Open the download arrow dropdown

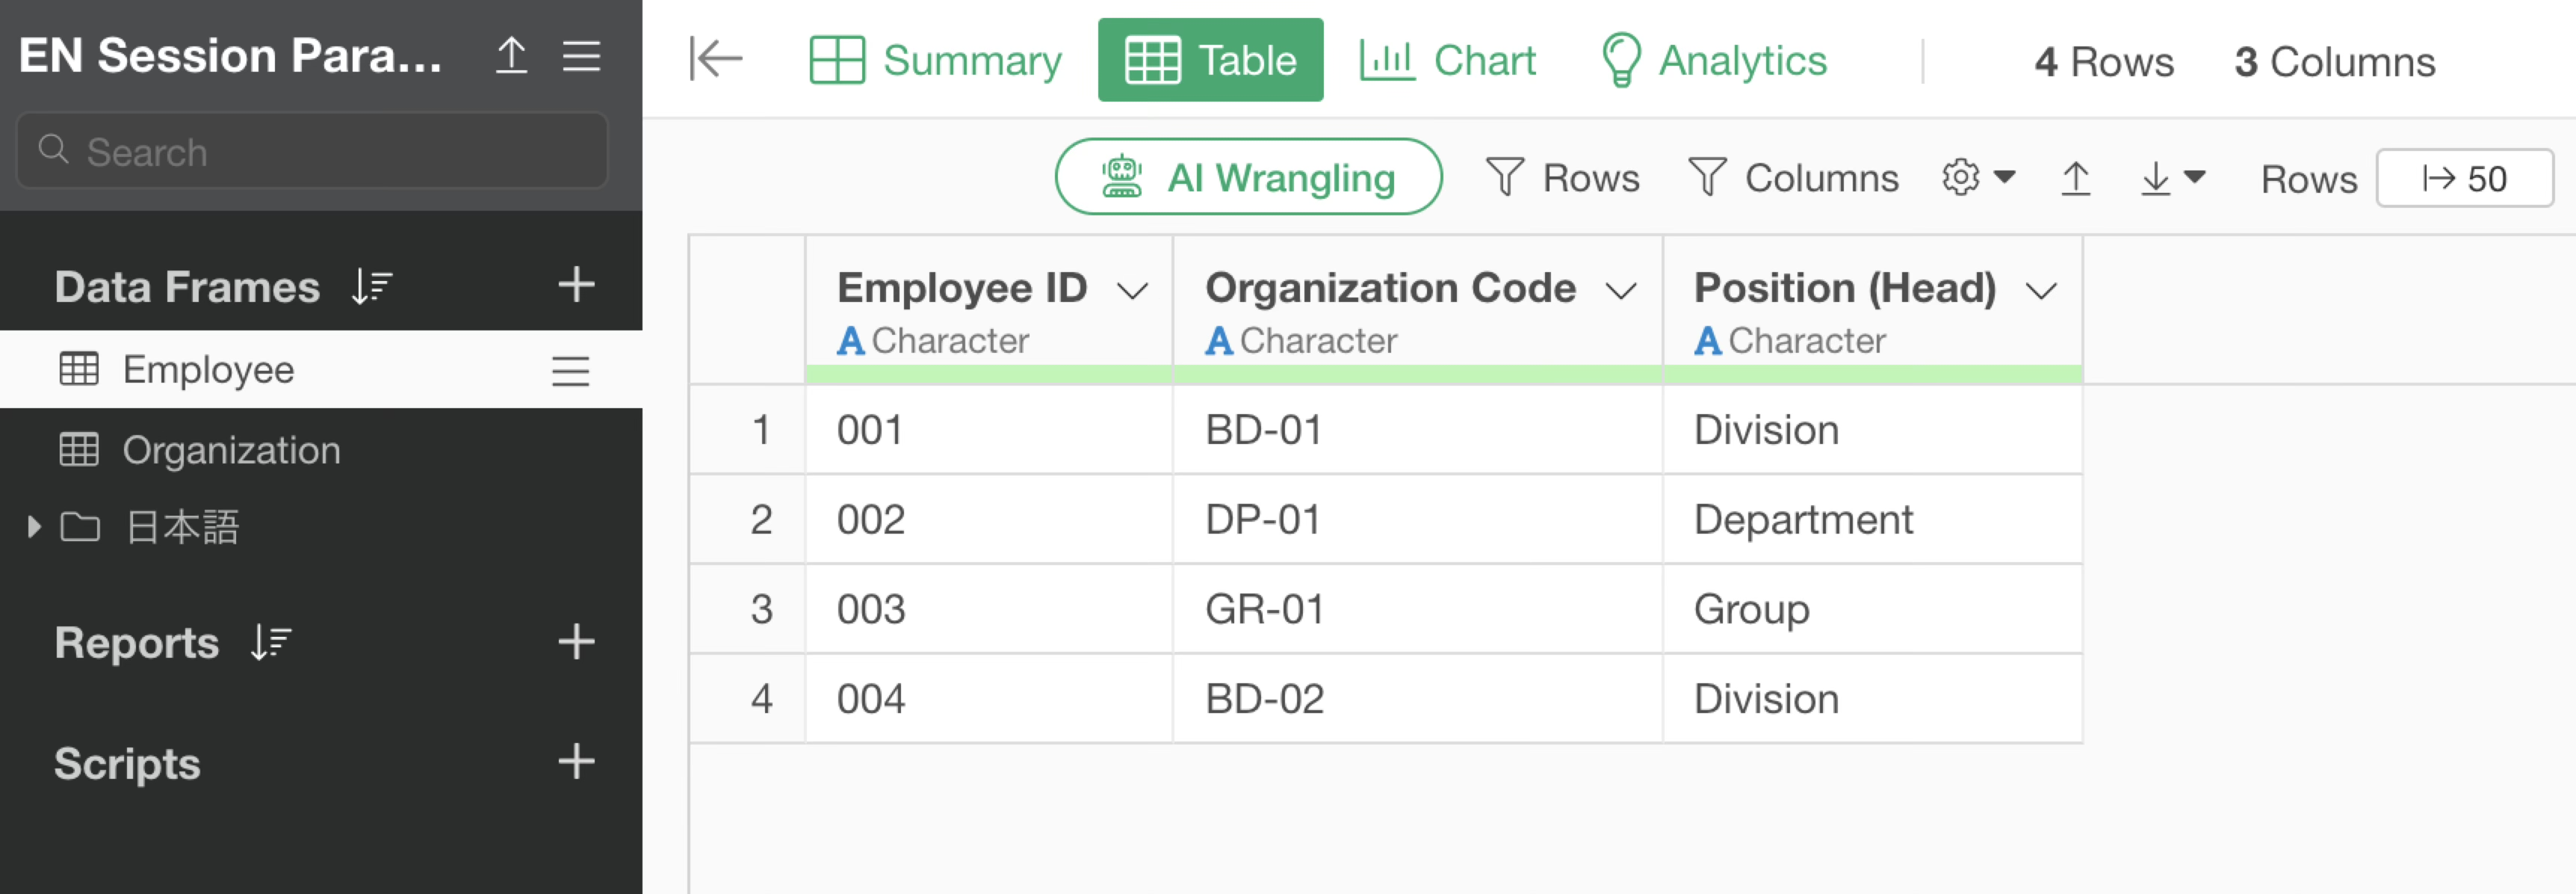click(x=2172, y=178)
